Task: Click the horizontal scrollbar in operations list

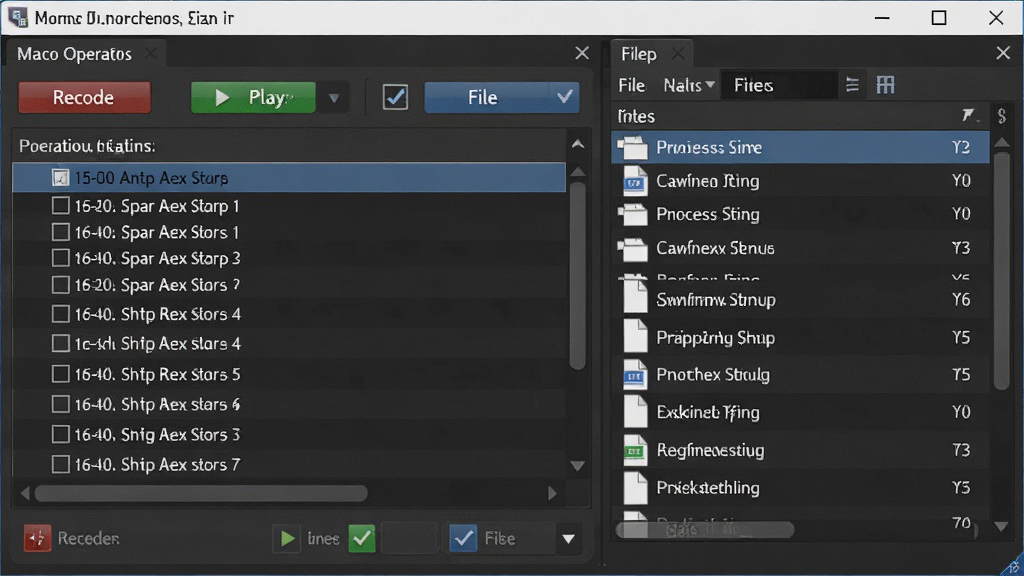Action: 201,493
